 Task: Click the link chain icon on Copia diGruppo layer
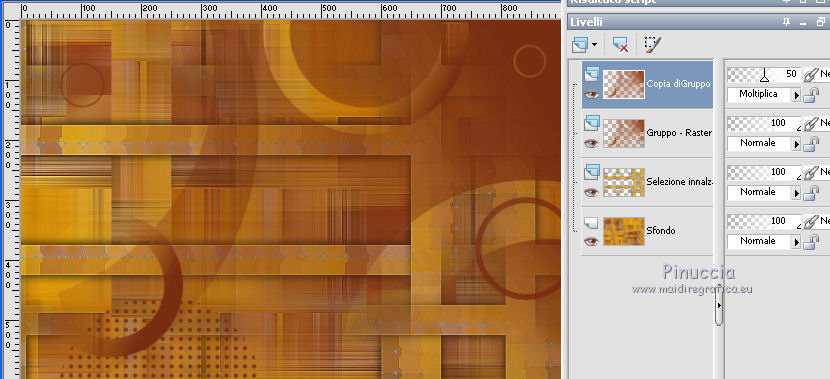tap(810, 75)
